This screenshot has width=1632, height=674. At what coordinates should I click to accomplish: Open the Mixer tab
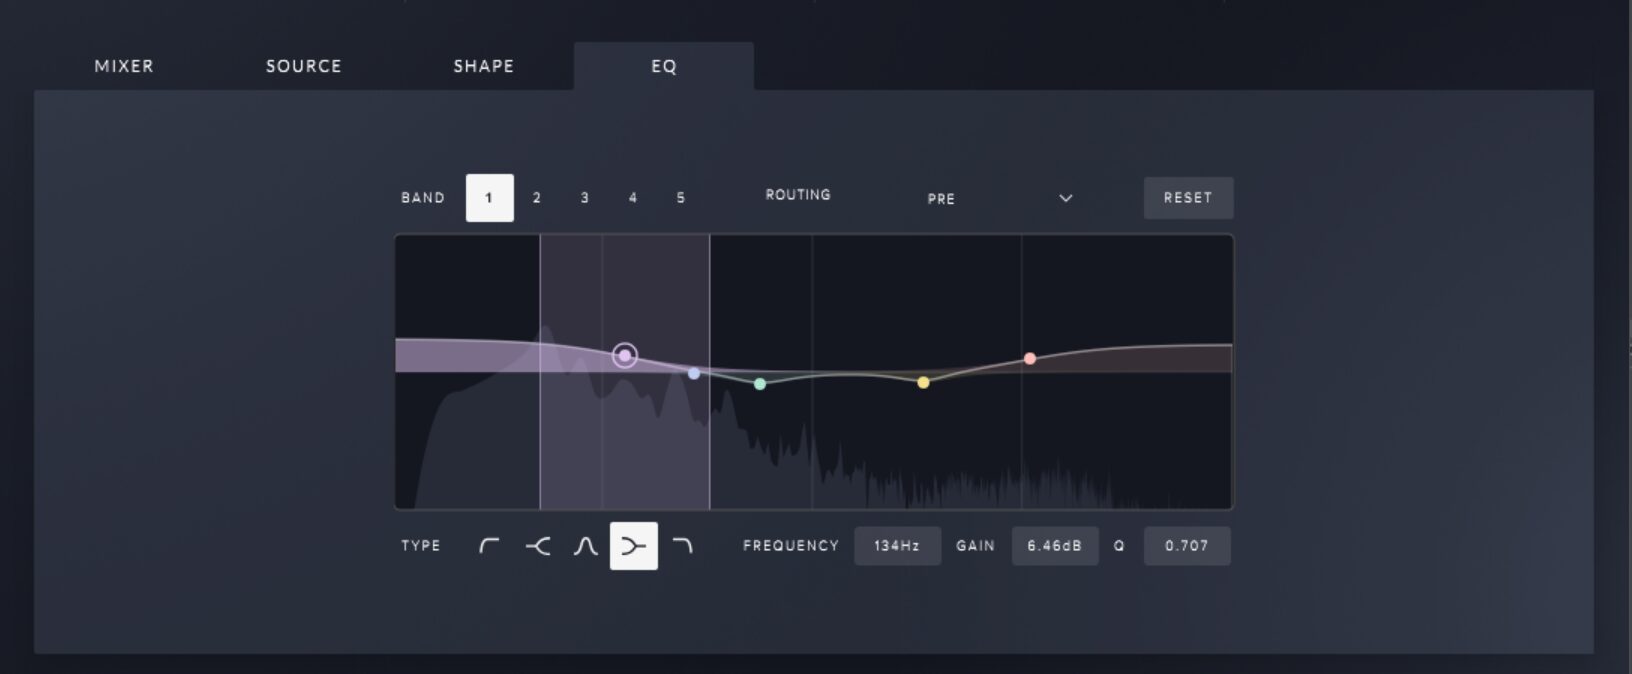coord(124,66)
